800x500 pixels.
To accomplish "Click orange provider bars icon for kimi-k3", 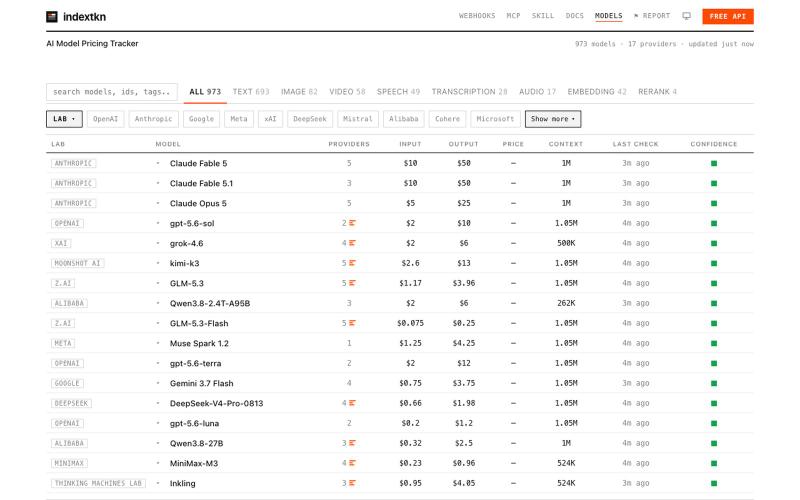I will [x=352, y=263].
